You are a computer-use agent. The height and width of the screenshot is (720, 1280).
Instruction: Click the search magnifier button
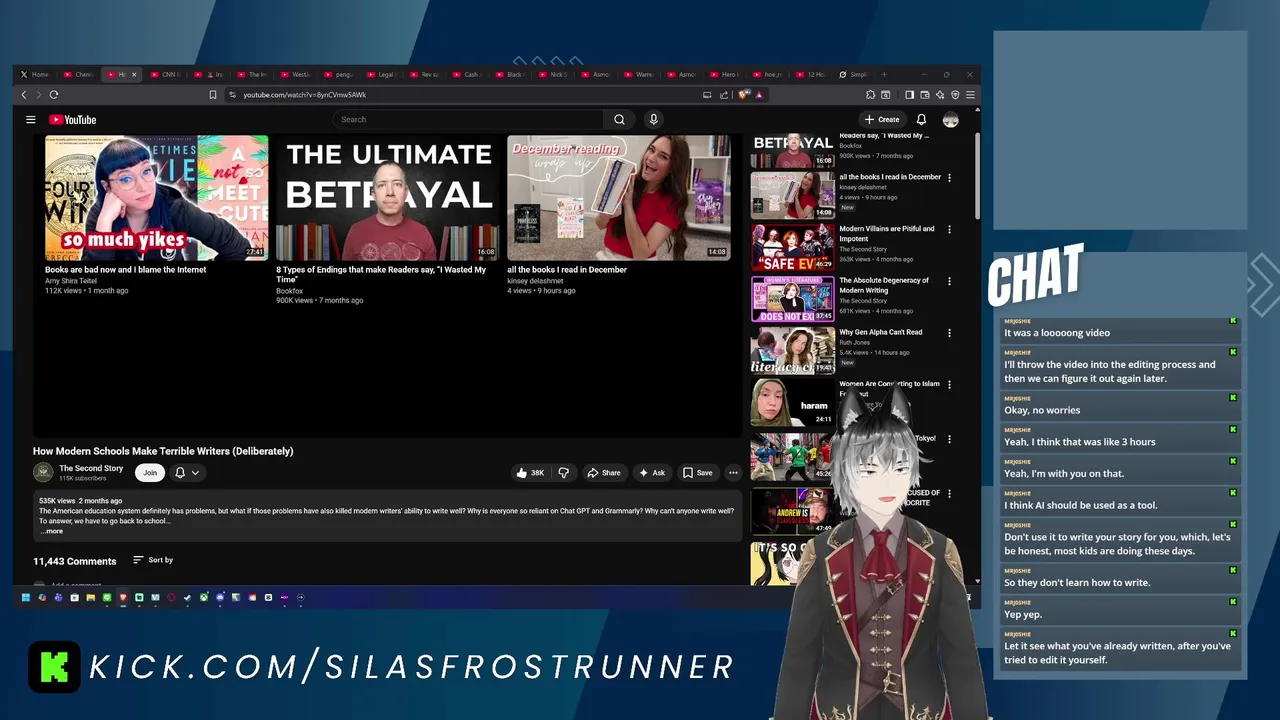[619, 119]
